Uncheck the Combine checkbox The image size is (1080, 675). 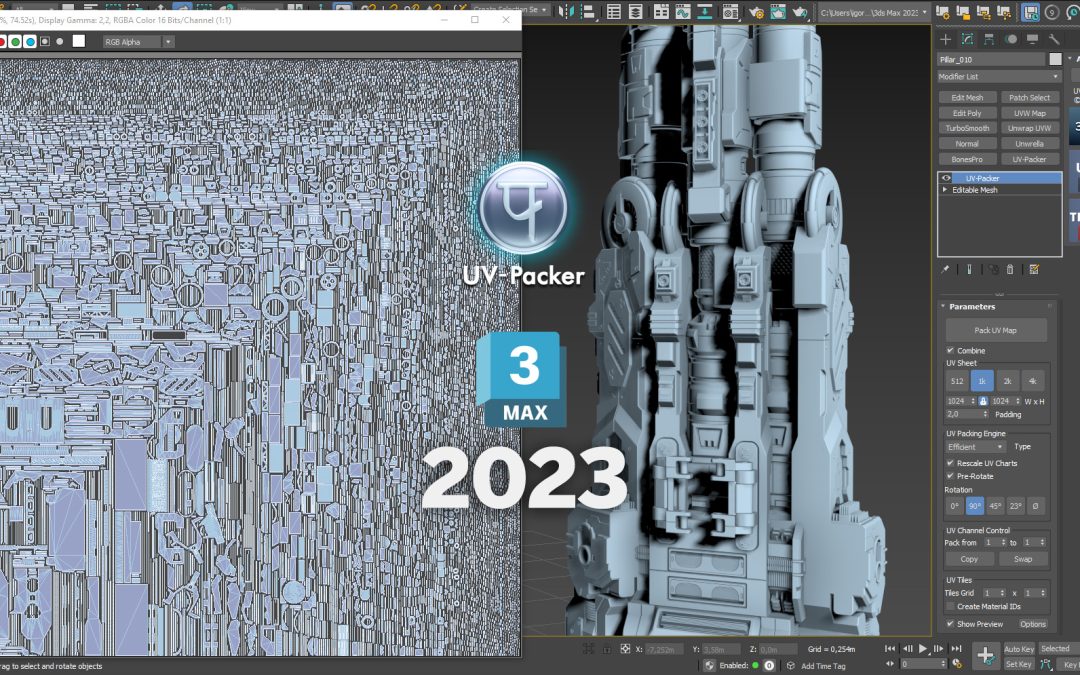pyautogui.click(x=950, y=351)
